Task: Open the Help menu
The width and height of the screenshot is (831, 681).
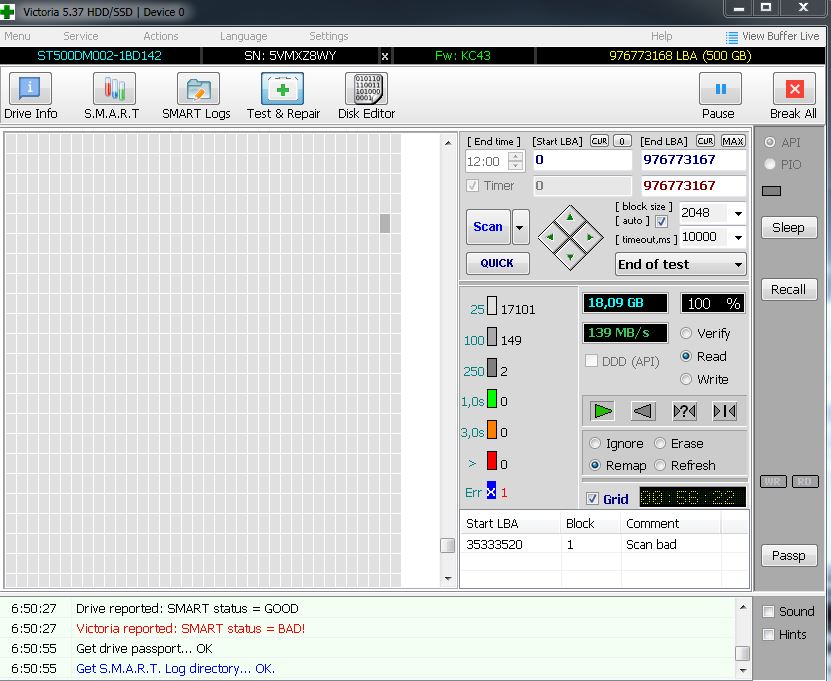Action: pyautogui.click(x=661, y=36)
